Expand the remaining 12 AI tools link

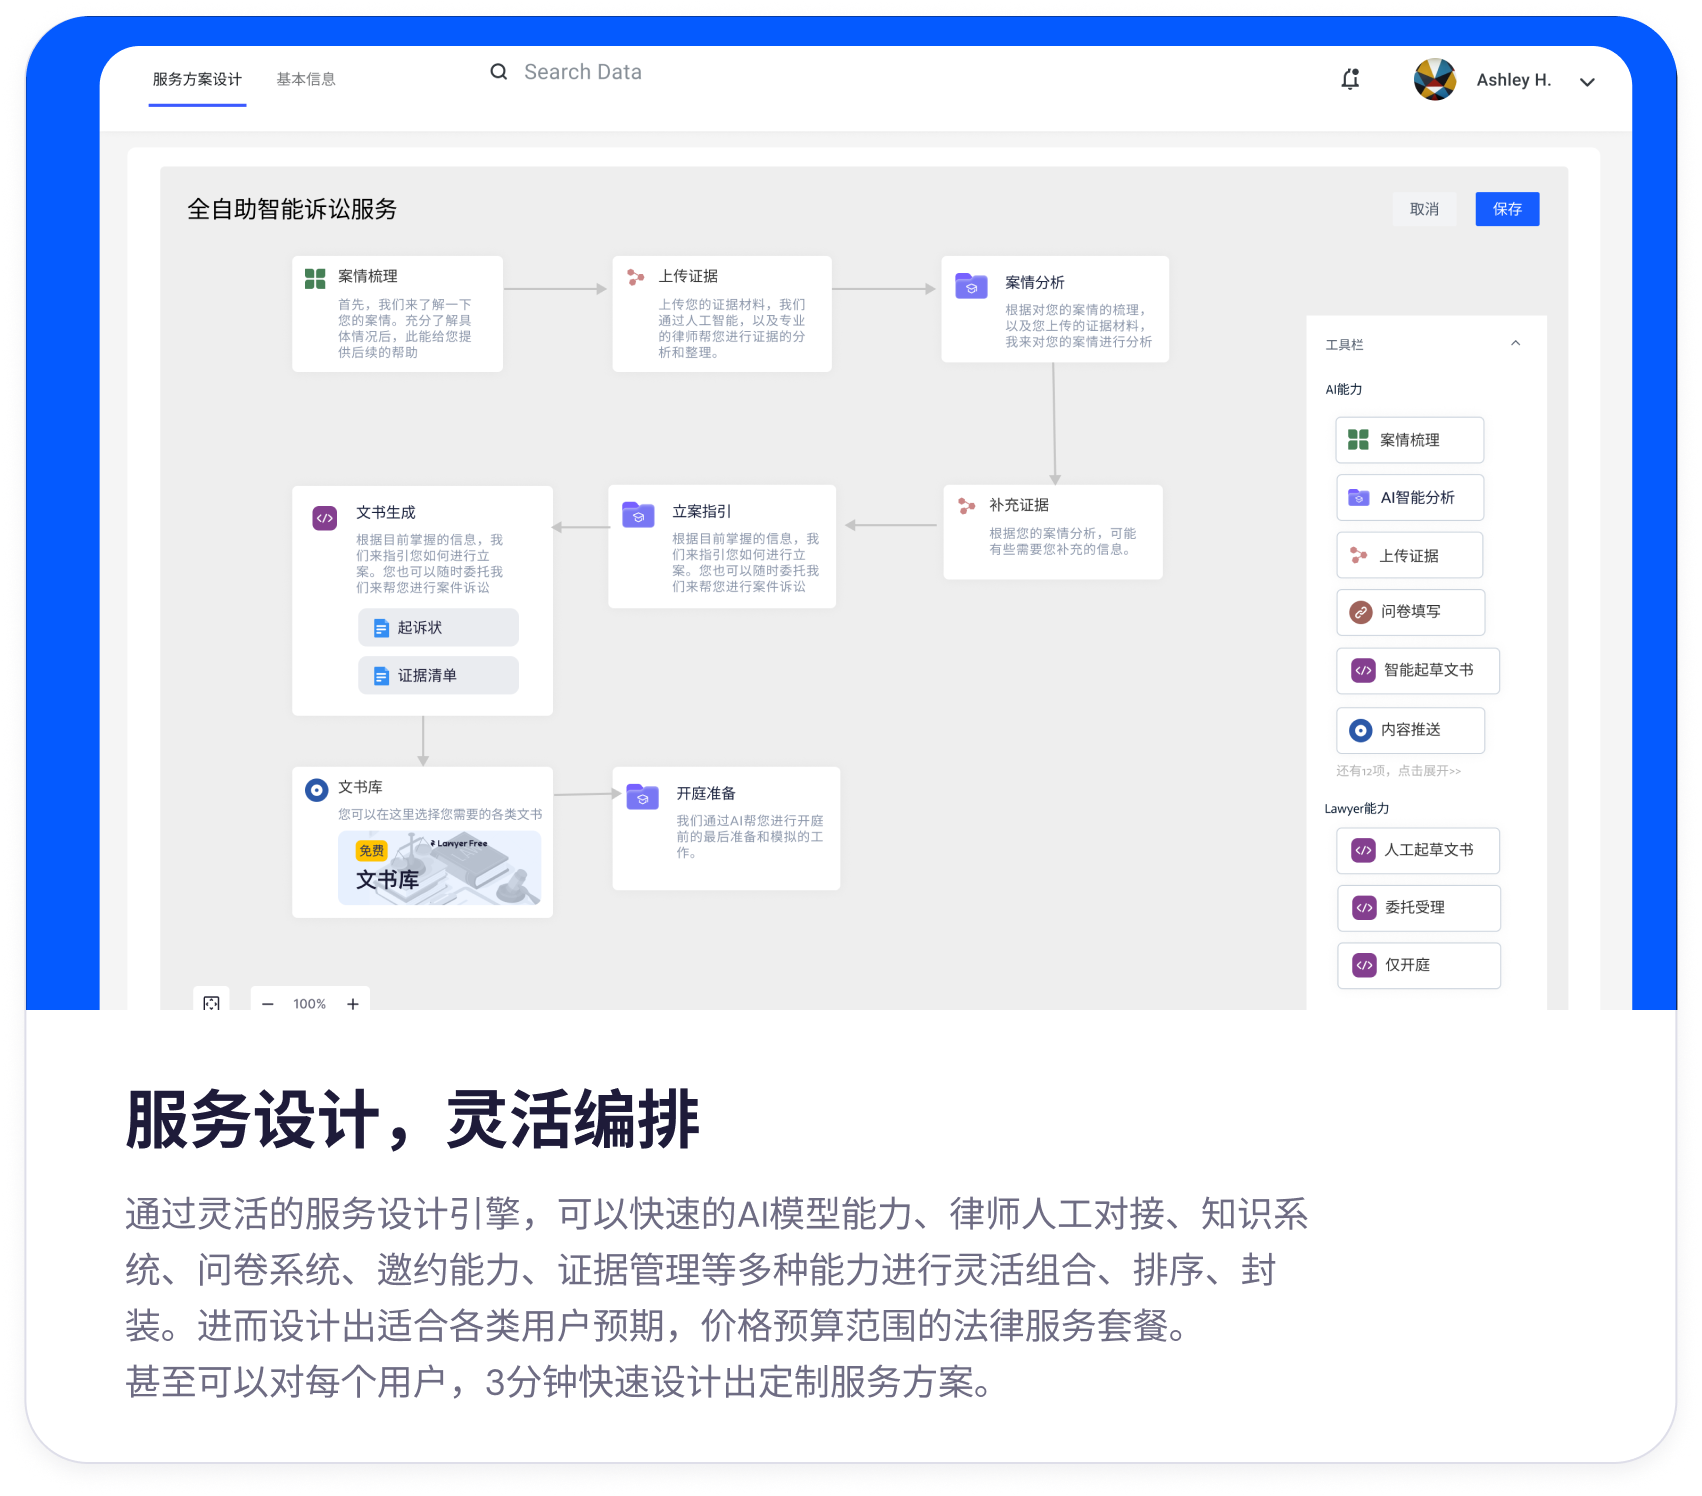[1398, 771]
